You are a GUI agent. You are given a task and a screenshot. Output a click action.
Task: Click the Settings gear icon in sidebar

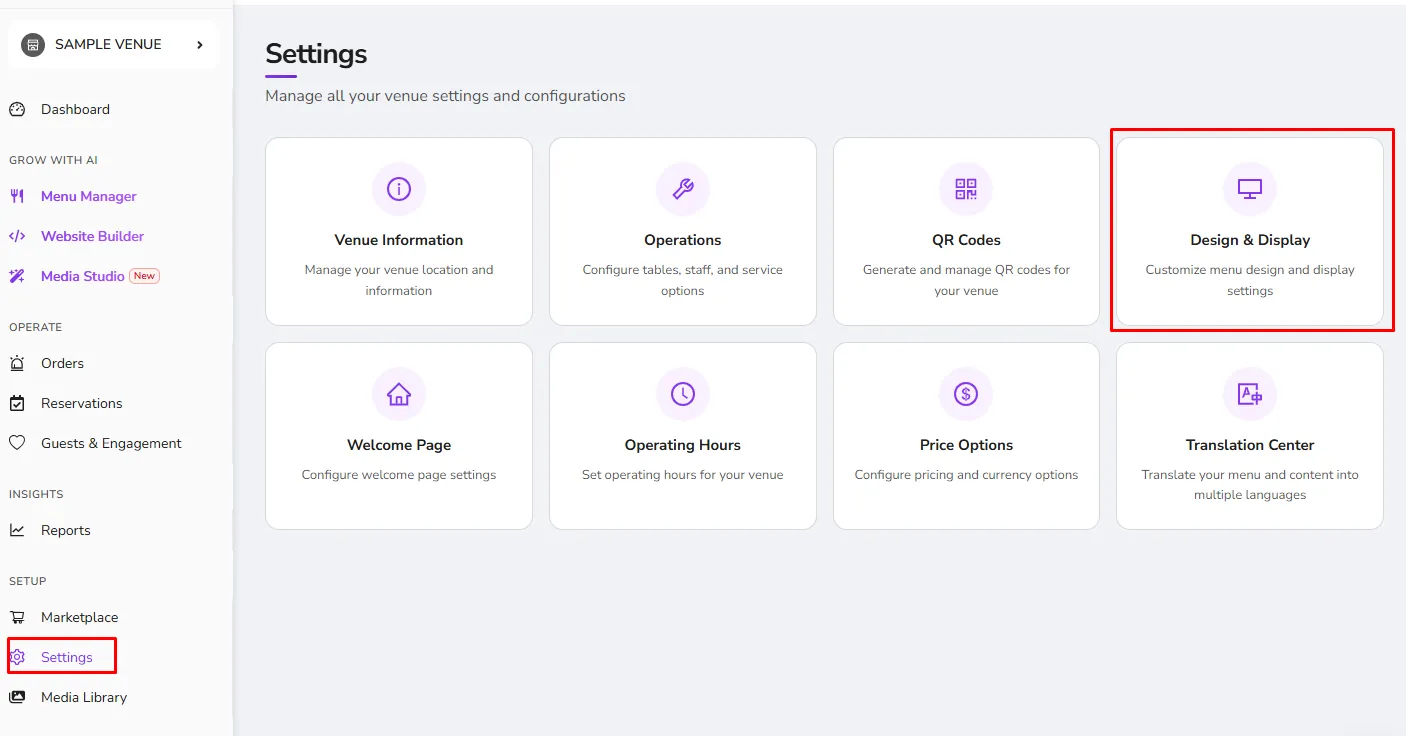[17, 657]
